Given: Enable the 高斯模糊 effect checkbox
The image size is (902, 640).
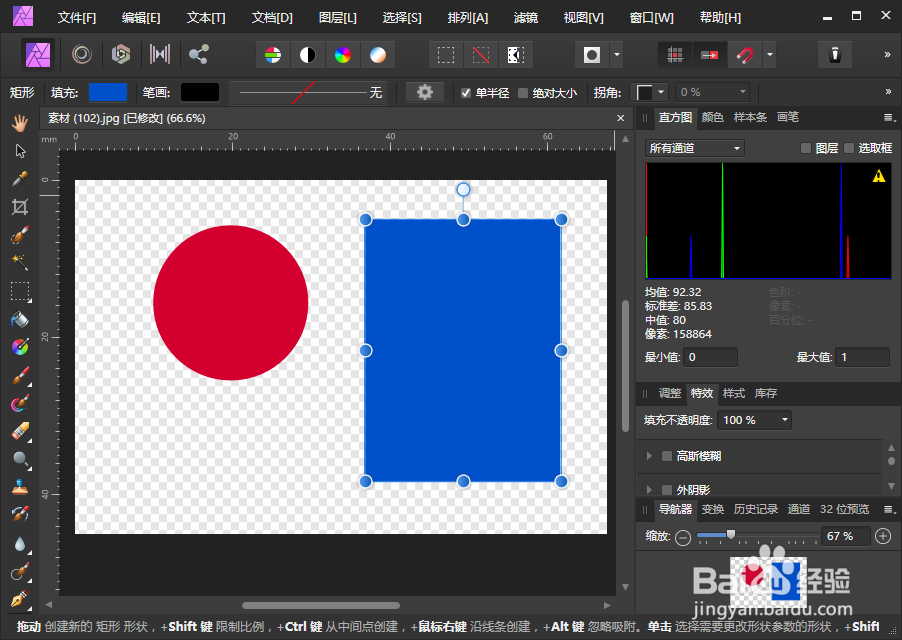Looking at the screenshot, I should click(x=666, y=456).
